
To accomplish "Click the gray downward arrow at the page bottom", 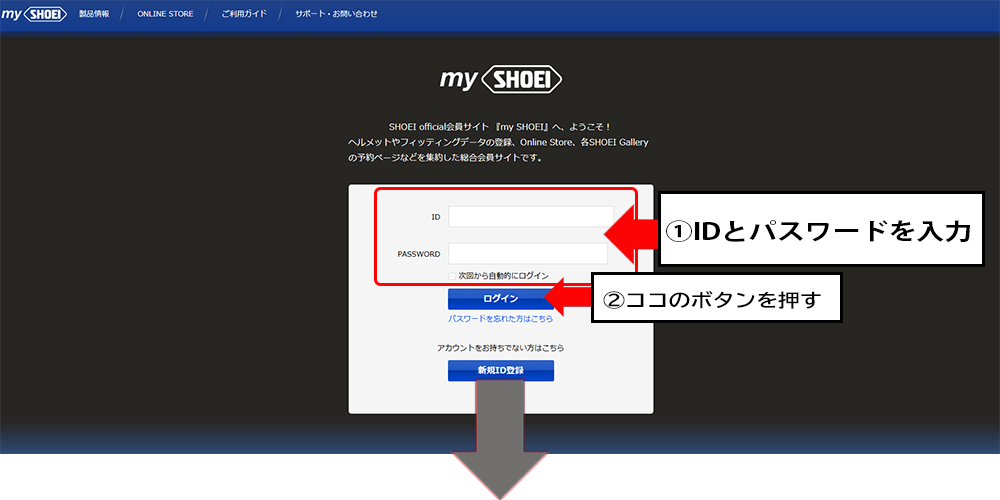I will [x=500, y=440].
